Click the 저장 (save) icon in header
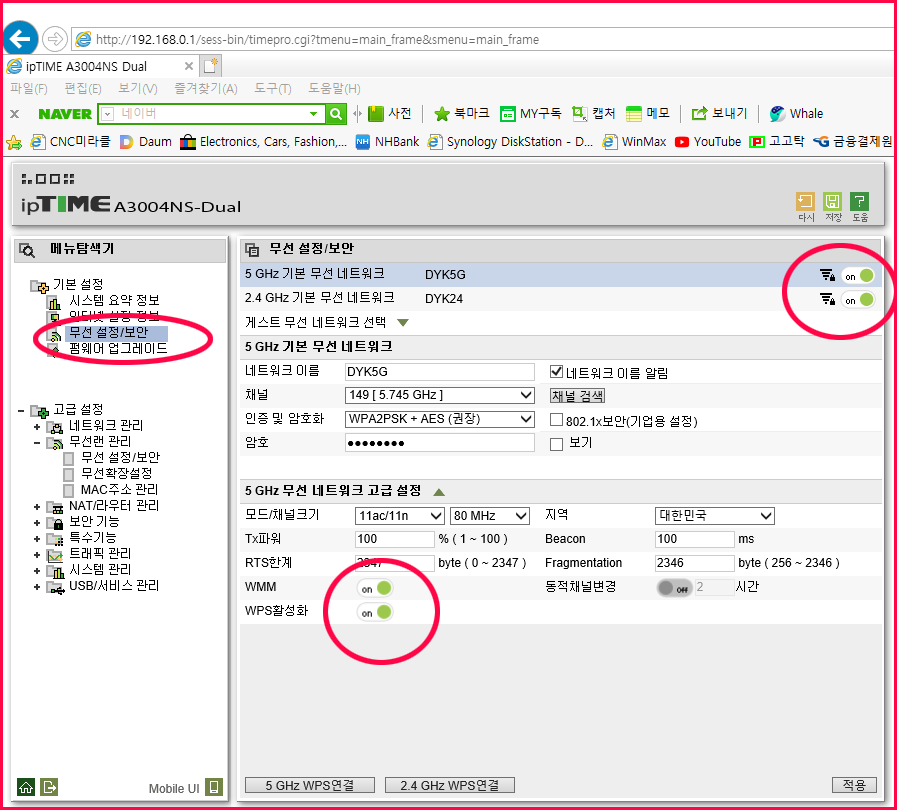 click(x=832, y=201)
